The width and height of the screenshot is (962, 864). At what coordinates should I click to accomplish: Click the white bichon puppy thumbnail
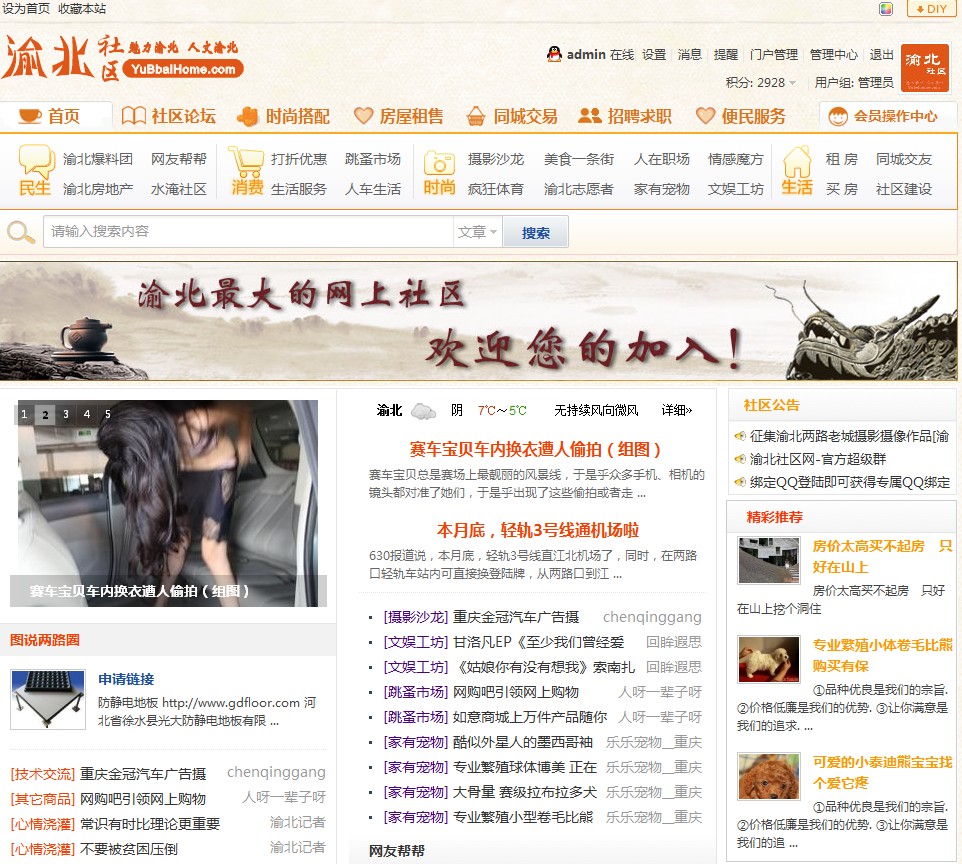[x=769, y=660]
